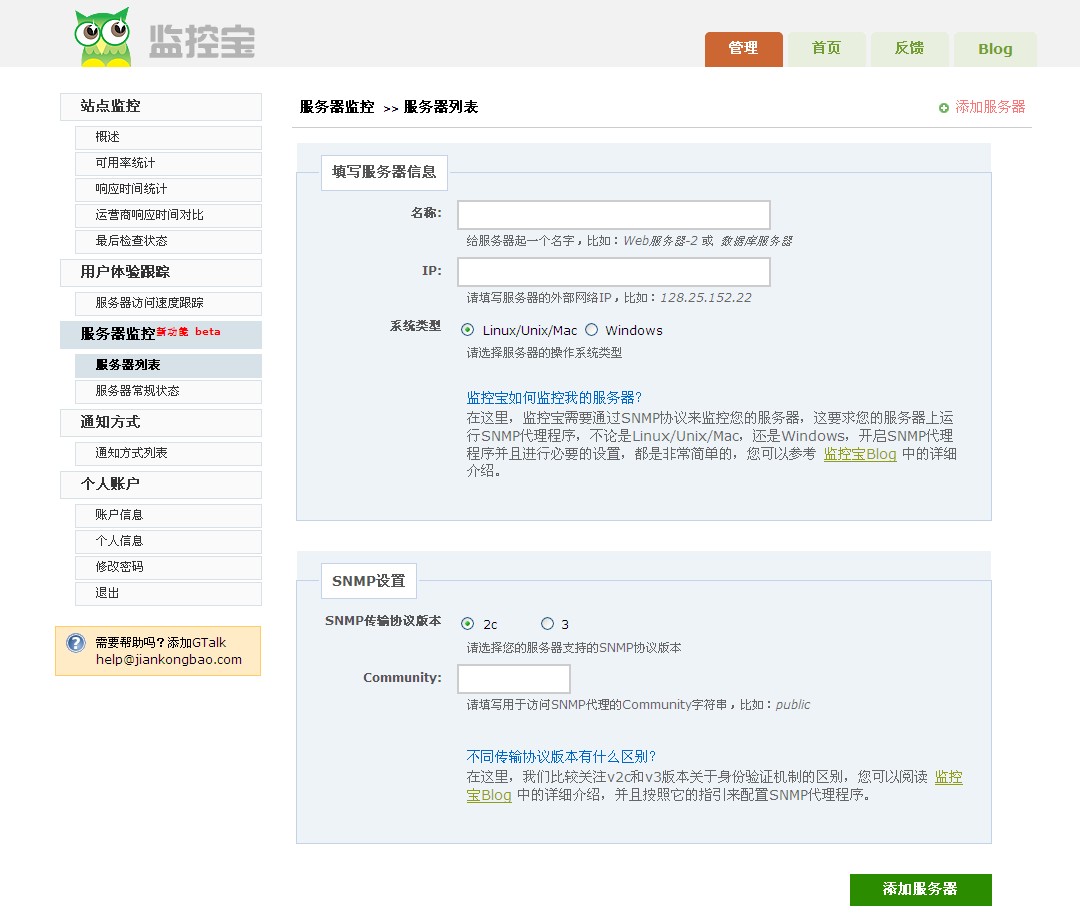This screenshot has width=1080, height=914.
Task: Open 可用率统计 in the sidebar
Action: pyautogui.click(x=168, y=163)
